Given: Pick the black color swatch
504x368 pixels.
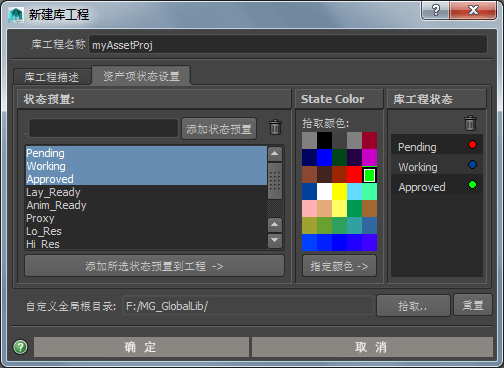Looking at the screenshot, I should click(324, 140).
